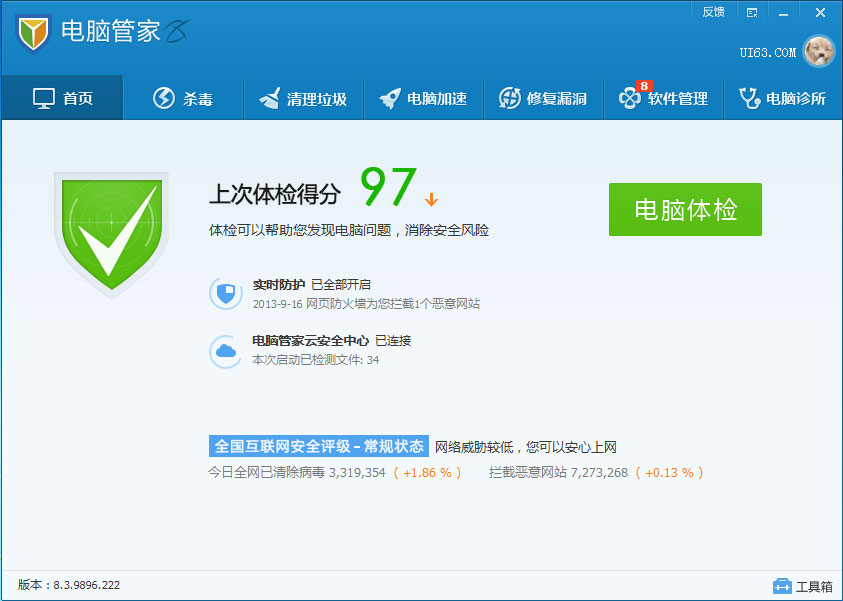The height and width of the screenshot is (601, 843).
Task: Click the score 97
Action: click(388, 187)
